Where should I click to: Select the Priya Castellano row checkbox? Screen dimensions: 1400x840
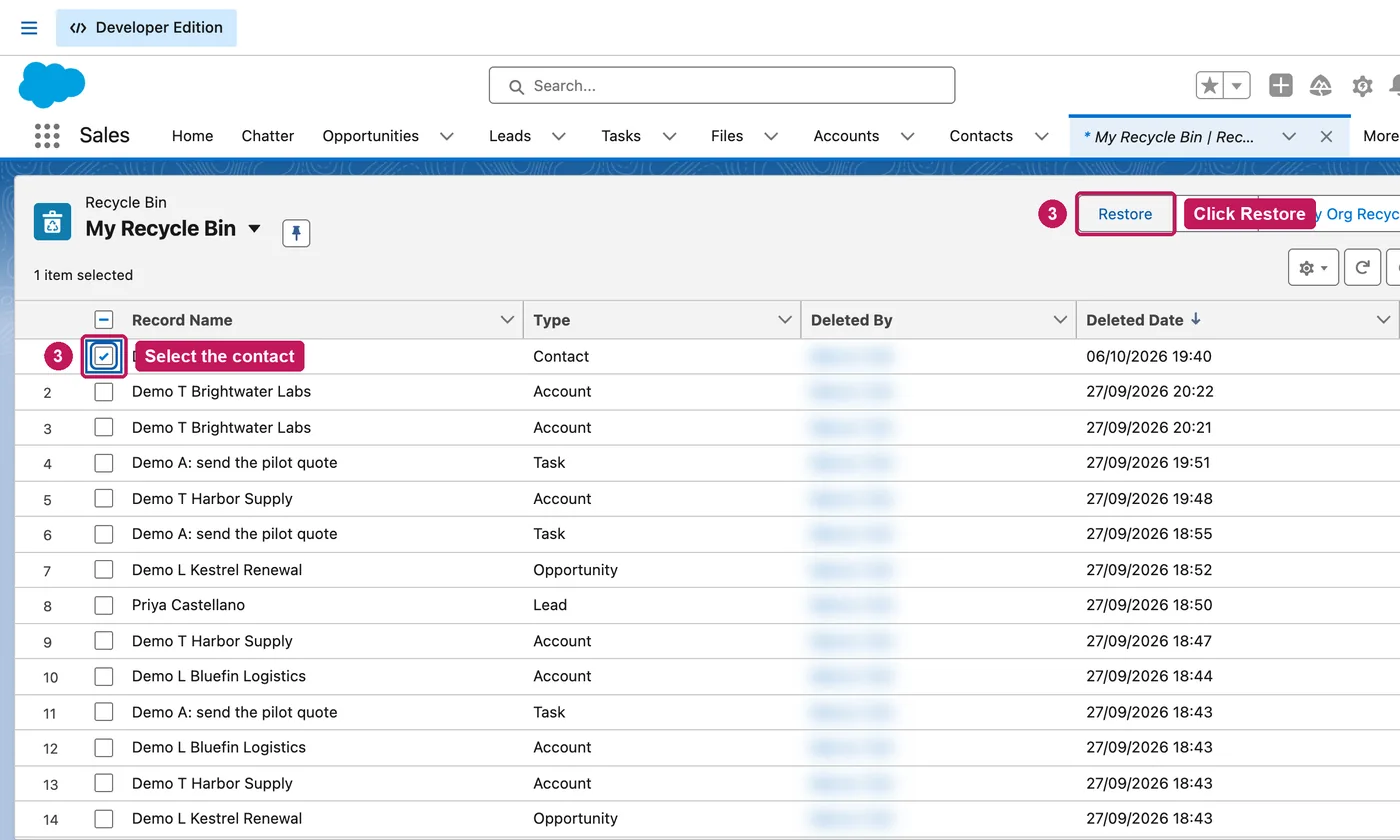tap(104, 605)
